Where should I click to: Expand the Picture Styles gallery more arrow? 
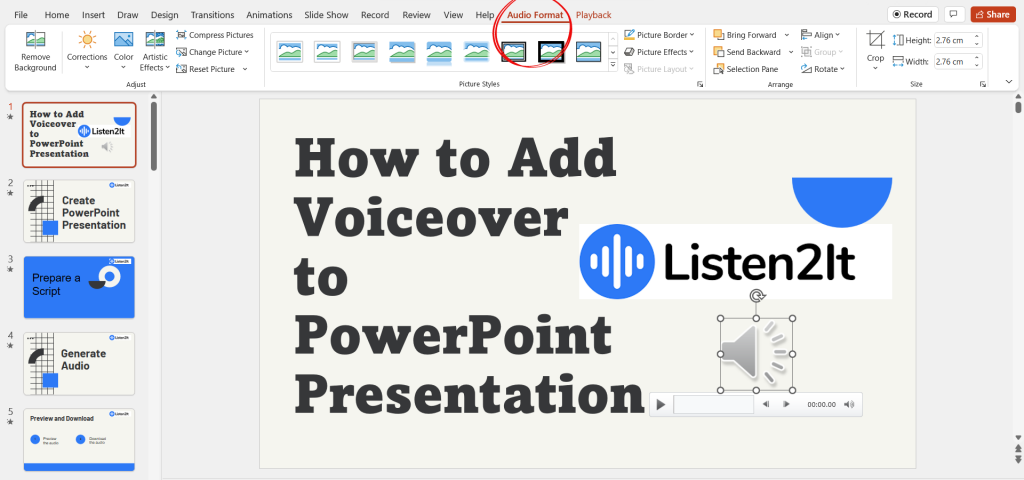click(x=613, y=65)
